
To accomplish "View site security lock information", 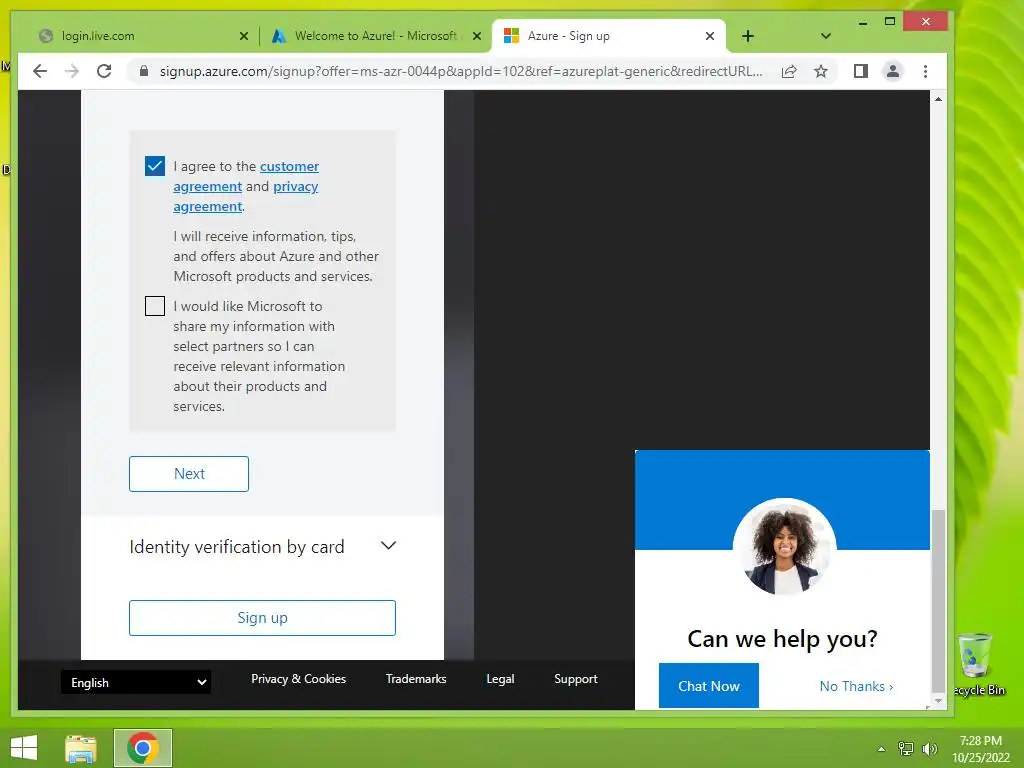I will coord(144,71).
